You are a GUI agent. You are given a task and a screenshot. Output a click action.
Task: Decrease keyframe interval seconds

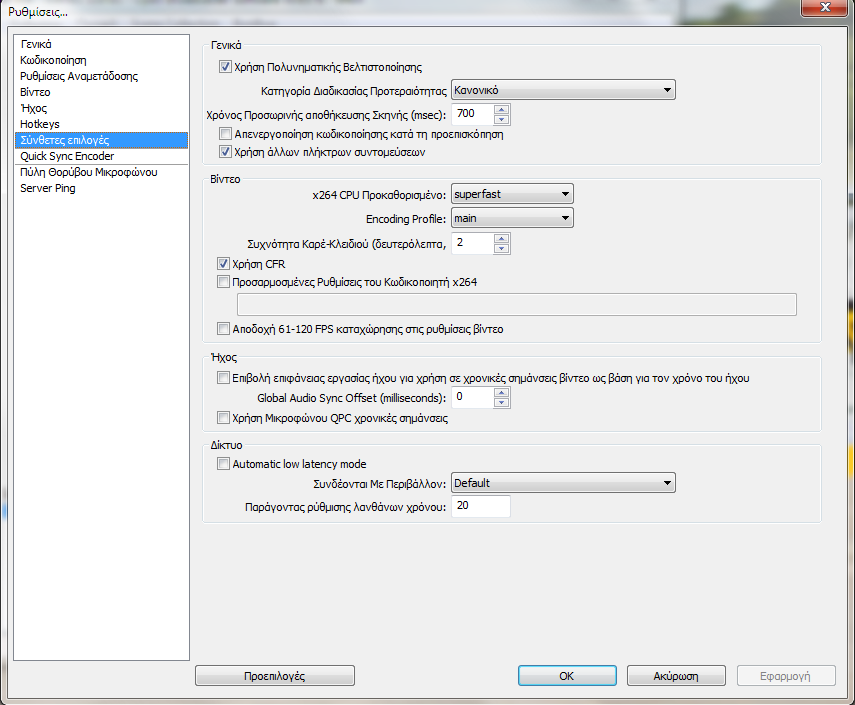[x=501, y=249]
